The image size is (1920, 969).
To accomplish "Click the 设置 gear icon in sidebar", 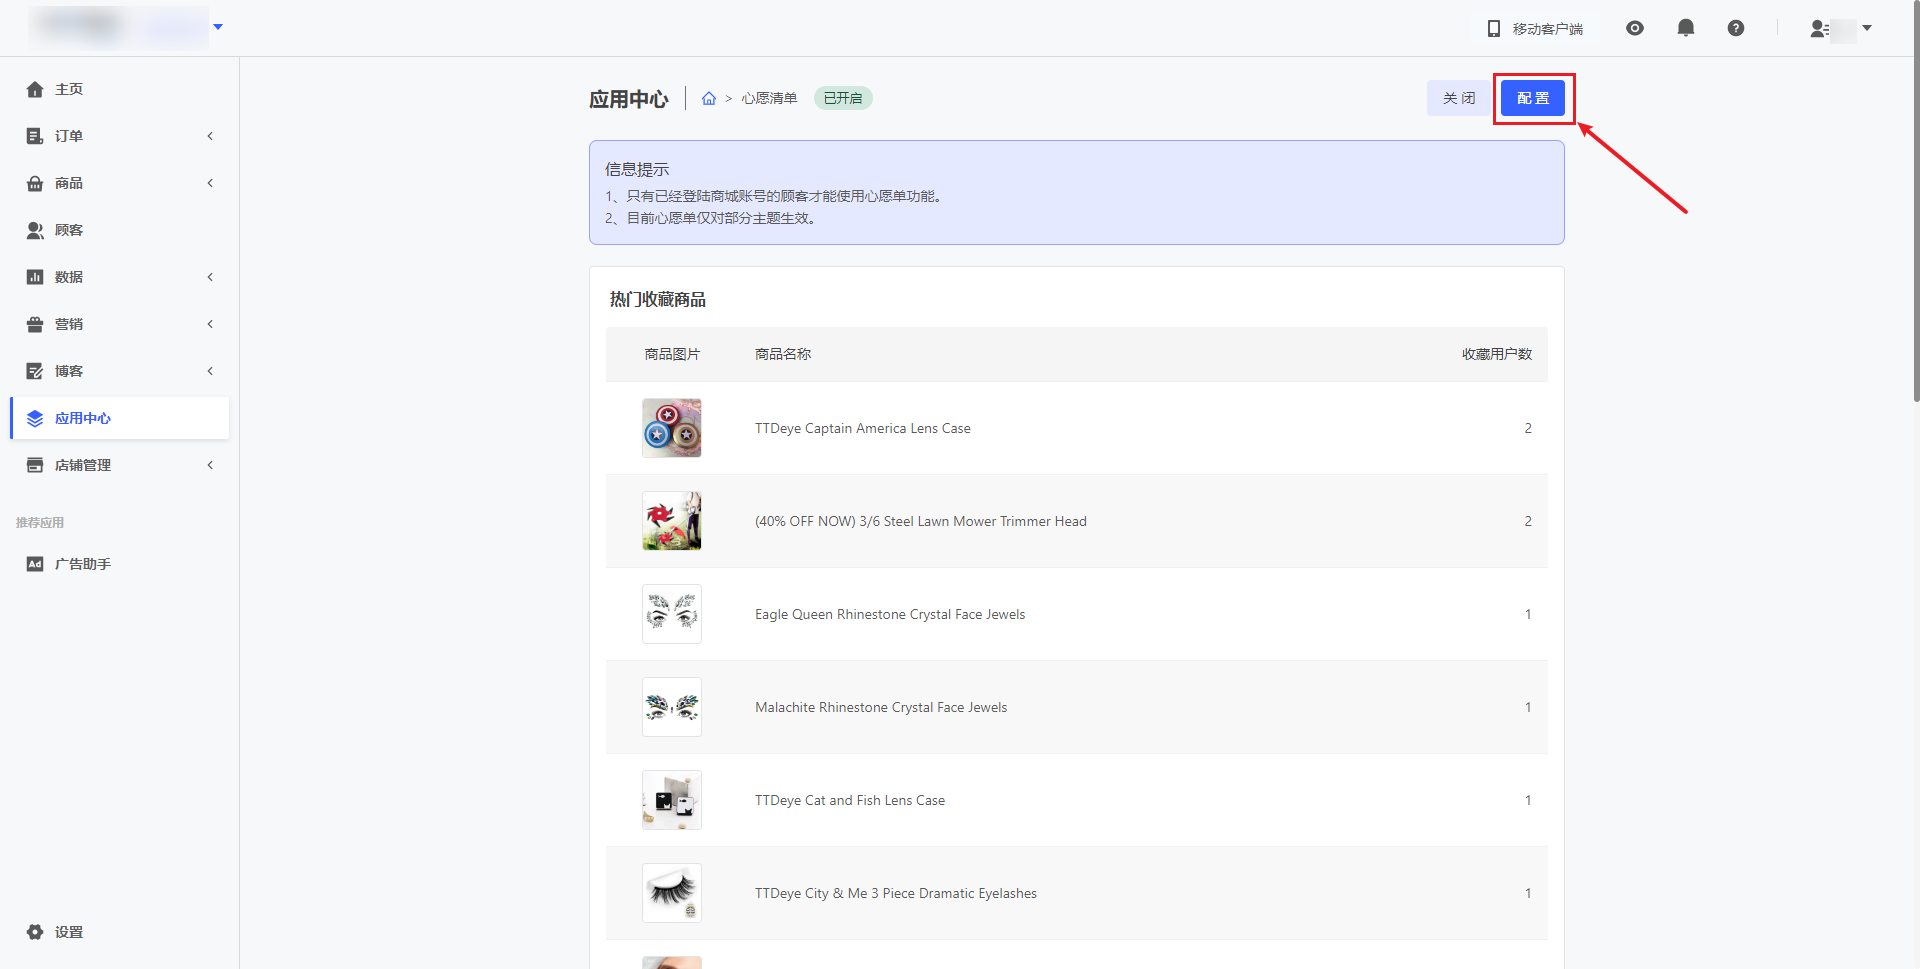I will tap(35, 932).
